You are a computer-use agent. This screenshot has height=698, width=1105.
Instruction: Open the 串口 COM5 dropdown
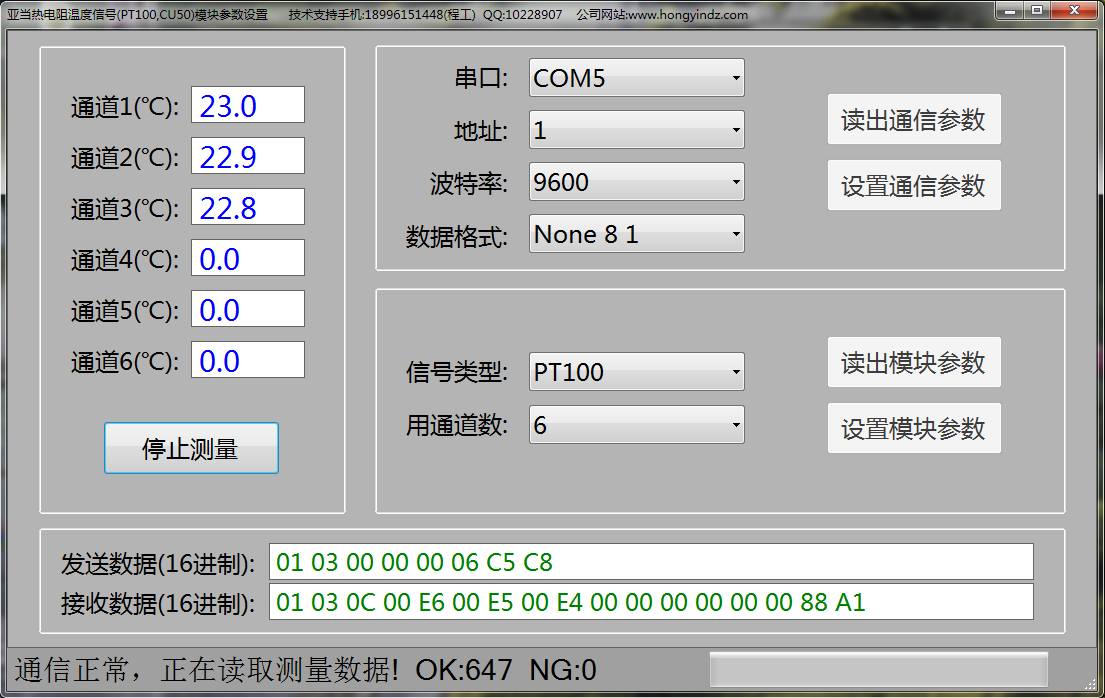[636, 78]
